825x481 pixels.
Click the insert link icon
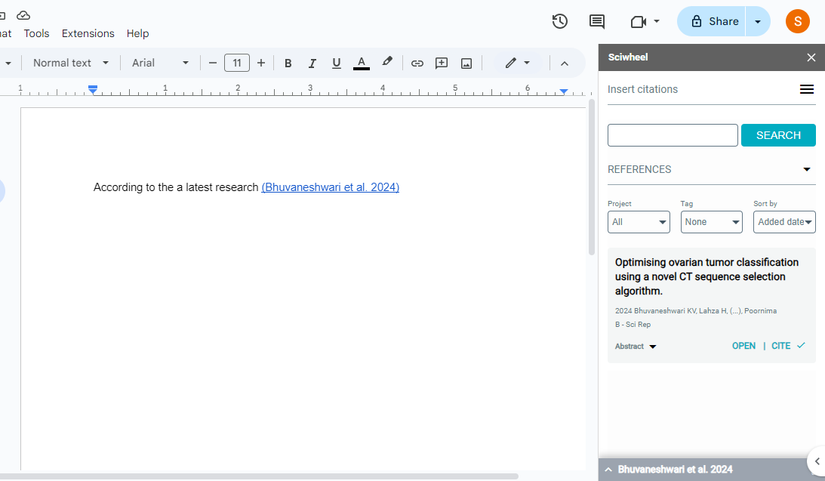click(417, 63)
